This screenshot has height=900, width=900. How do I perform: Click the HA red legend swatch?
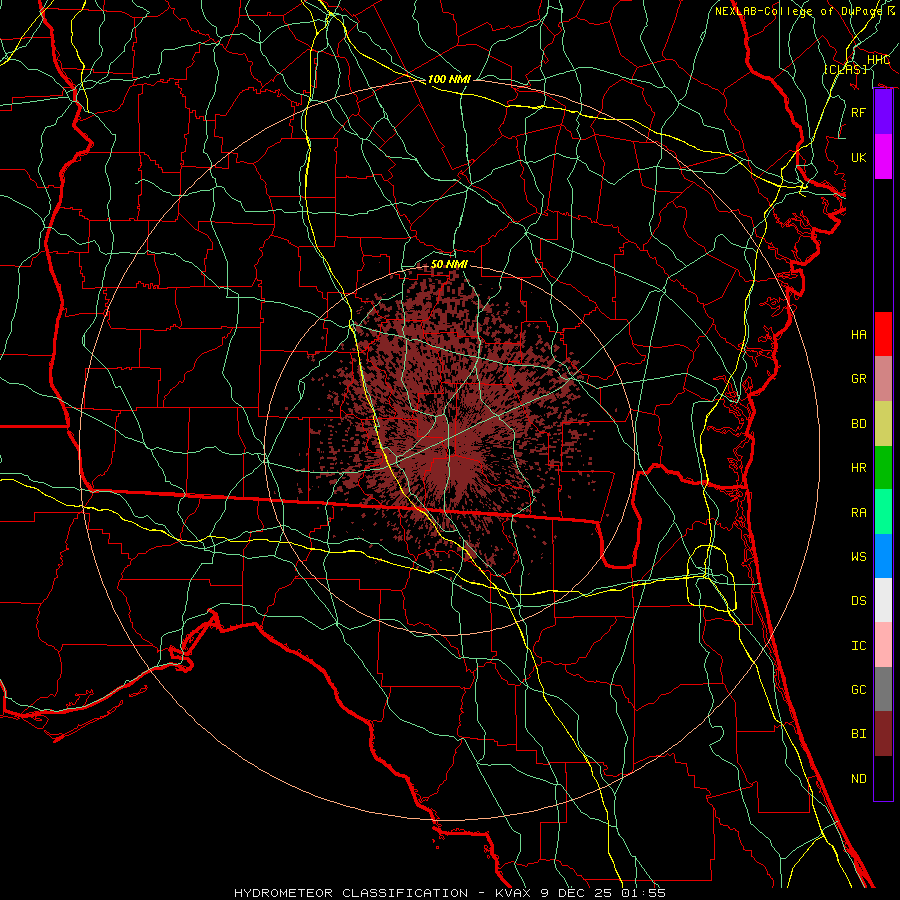coord(883,334)
